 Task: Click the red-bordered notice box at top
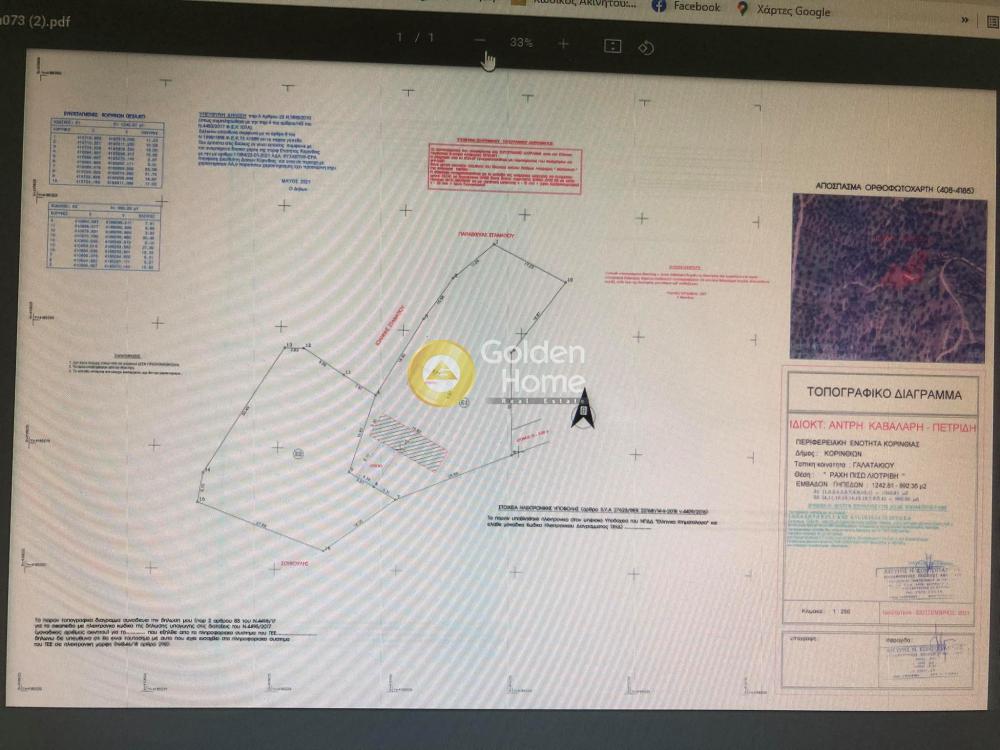(x=491, y=165)
